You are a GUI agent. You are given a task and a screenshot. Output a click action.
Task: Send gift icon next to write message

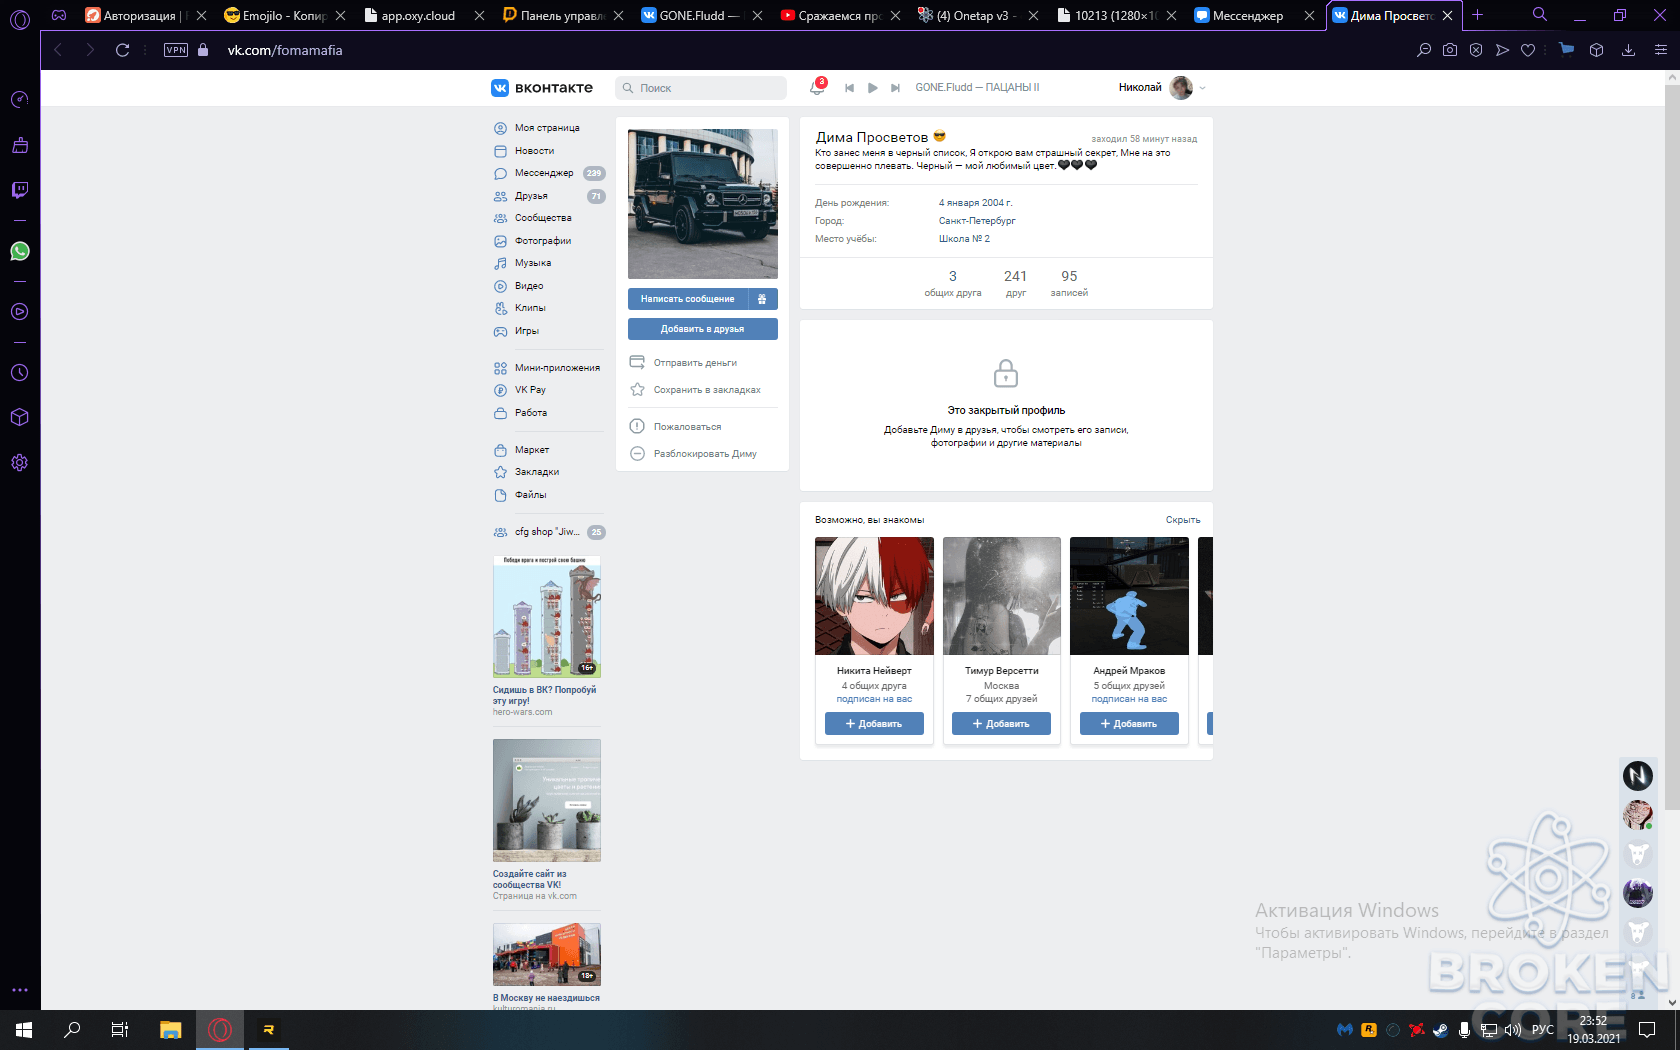[762, 299]
